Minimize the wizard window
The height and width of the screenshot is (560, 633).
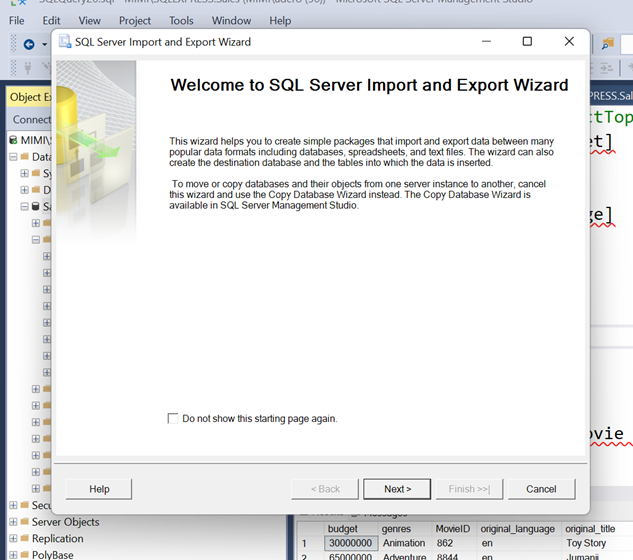tap(486, 41)
